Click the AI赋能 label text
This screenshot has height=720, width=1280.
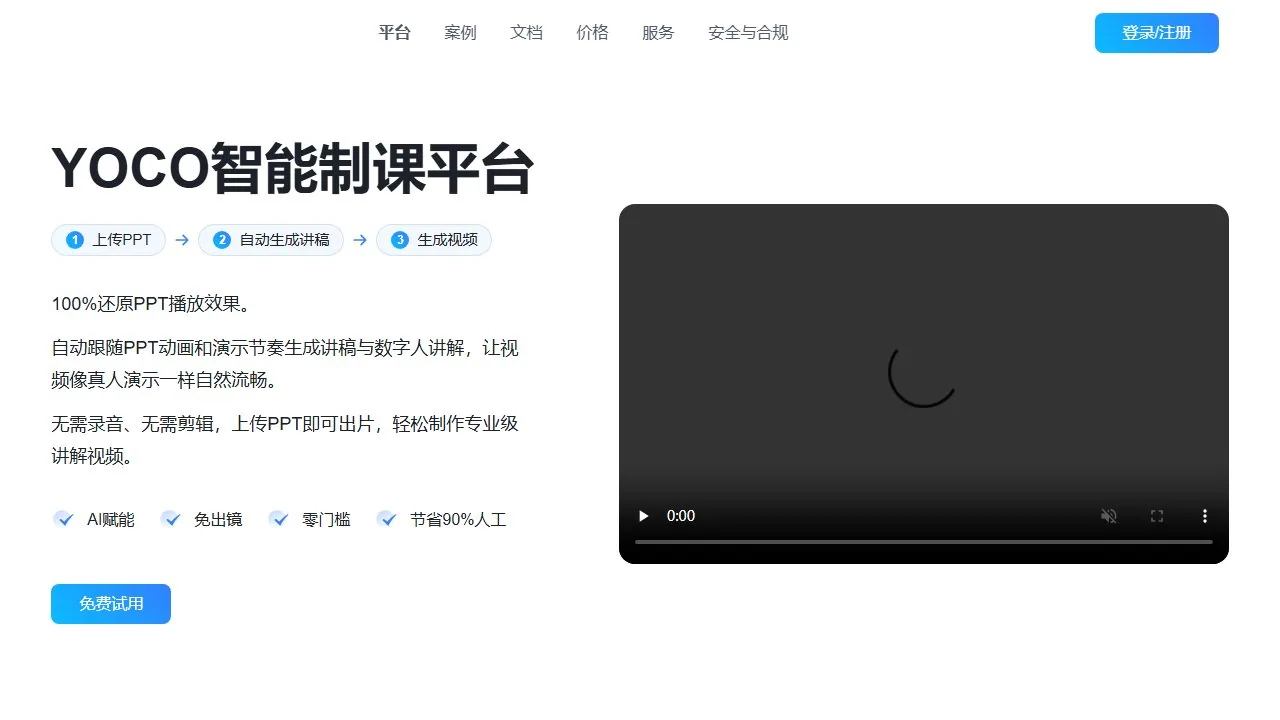[110, 520]
